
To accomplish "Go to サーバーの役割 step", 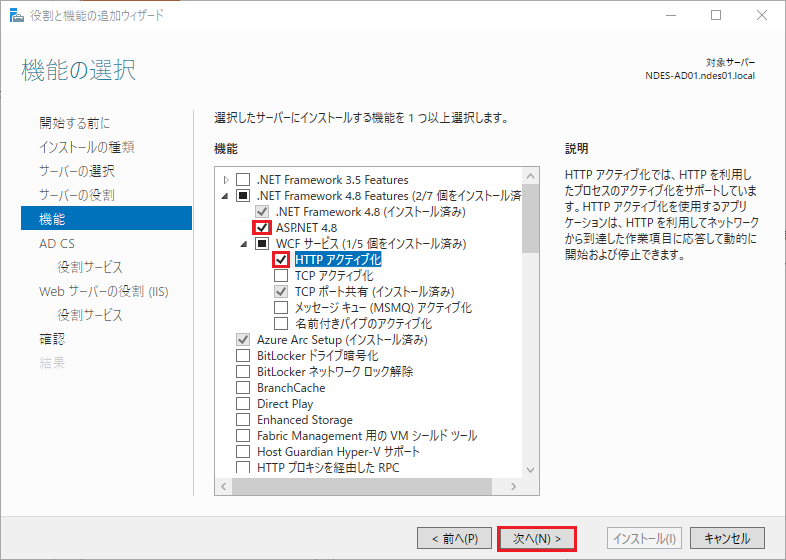I will pos(77,195).
